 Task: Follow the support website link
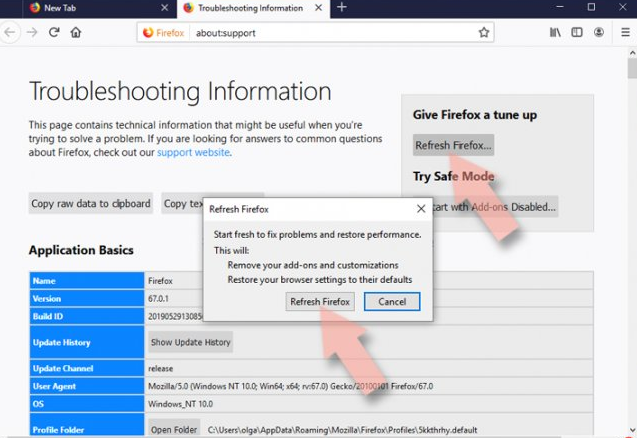[x=193, y=153]
